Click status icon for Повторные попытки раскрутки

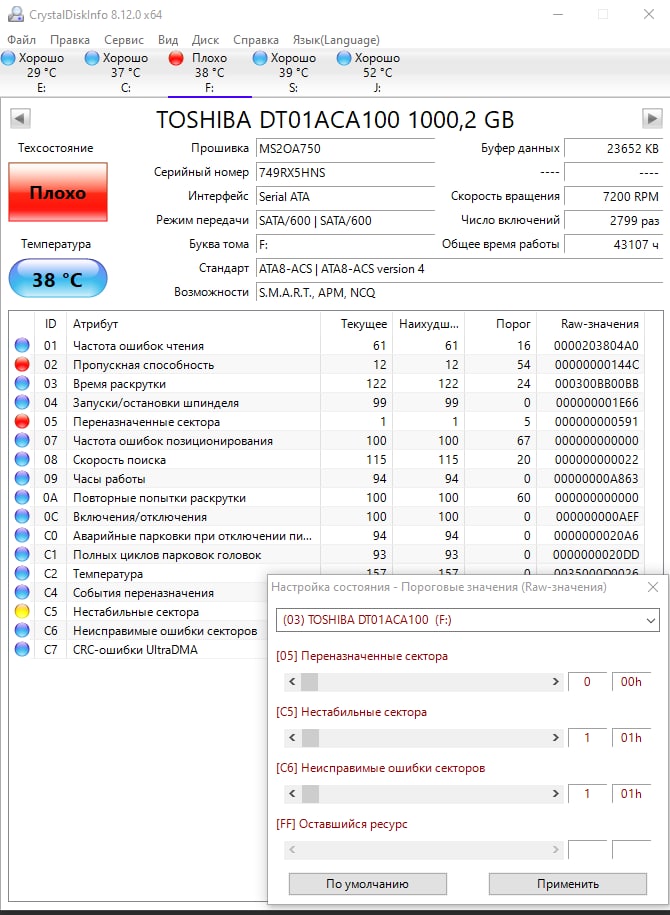click(22, 498)
